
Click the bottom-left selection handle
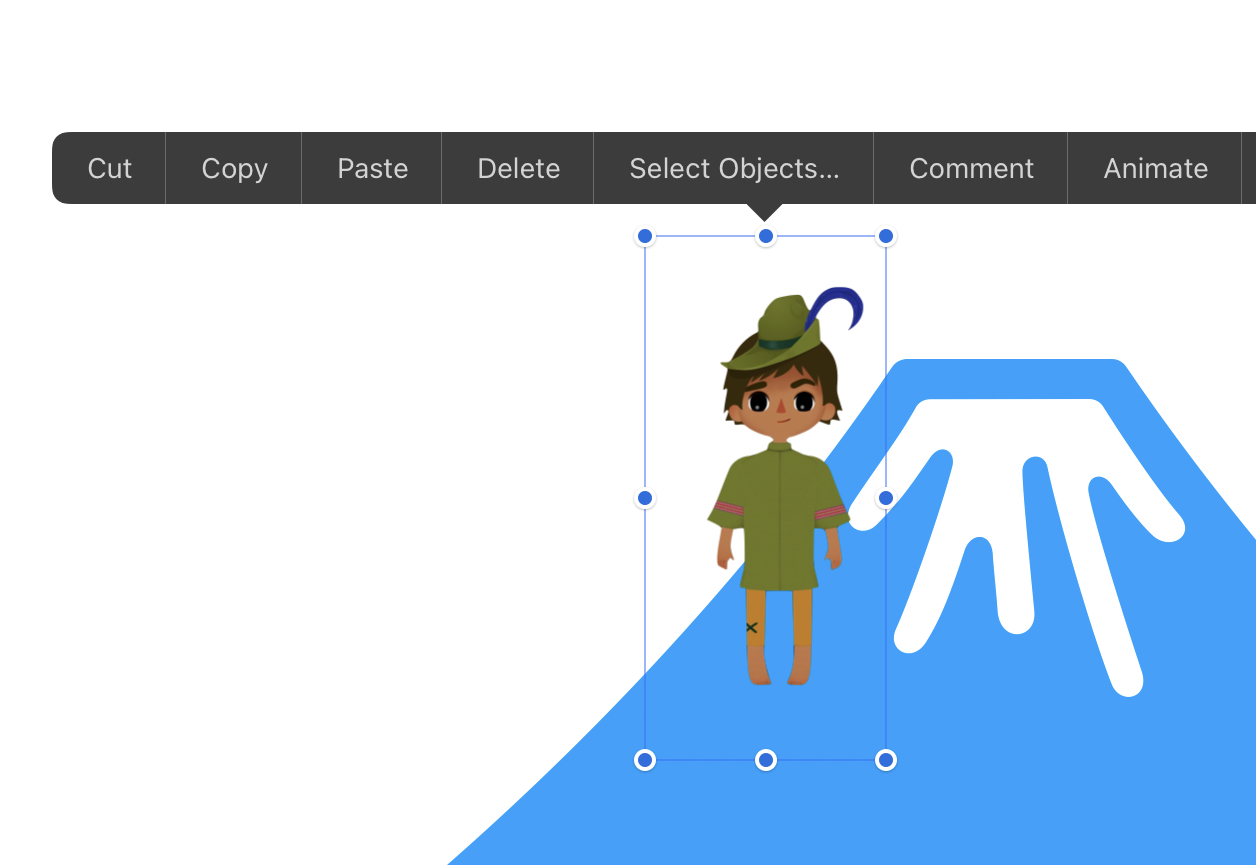coord(645,760)
